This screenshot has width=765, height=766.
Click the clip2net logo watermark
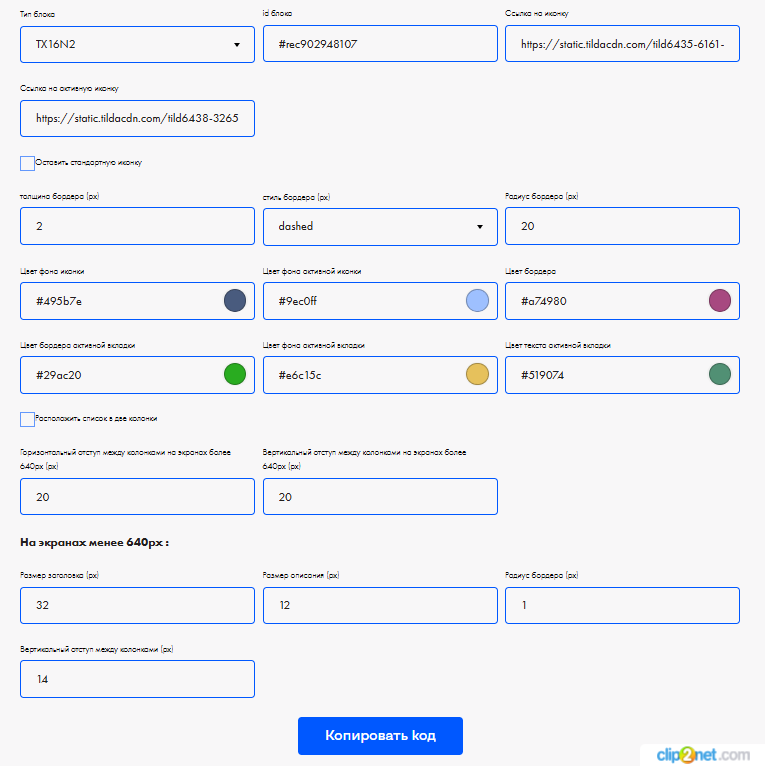tap(701, 755)
